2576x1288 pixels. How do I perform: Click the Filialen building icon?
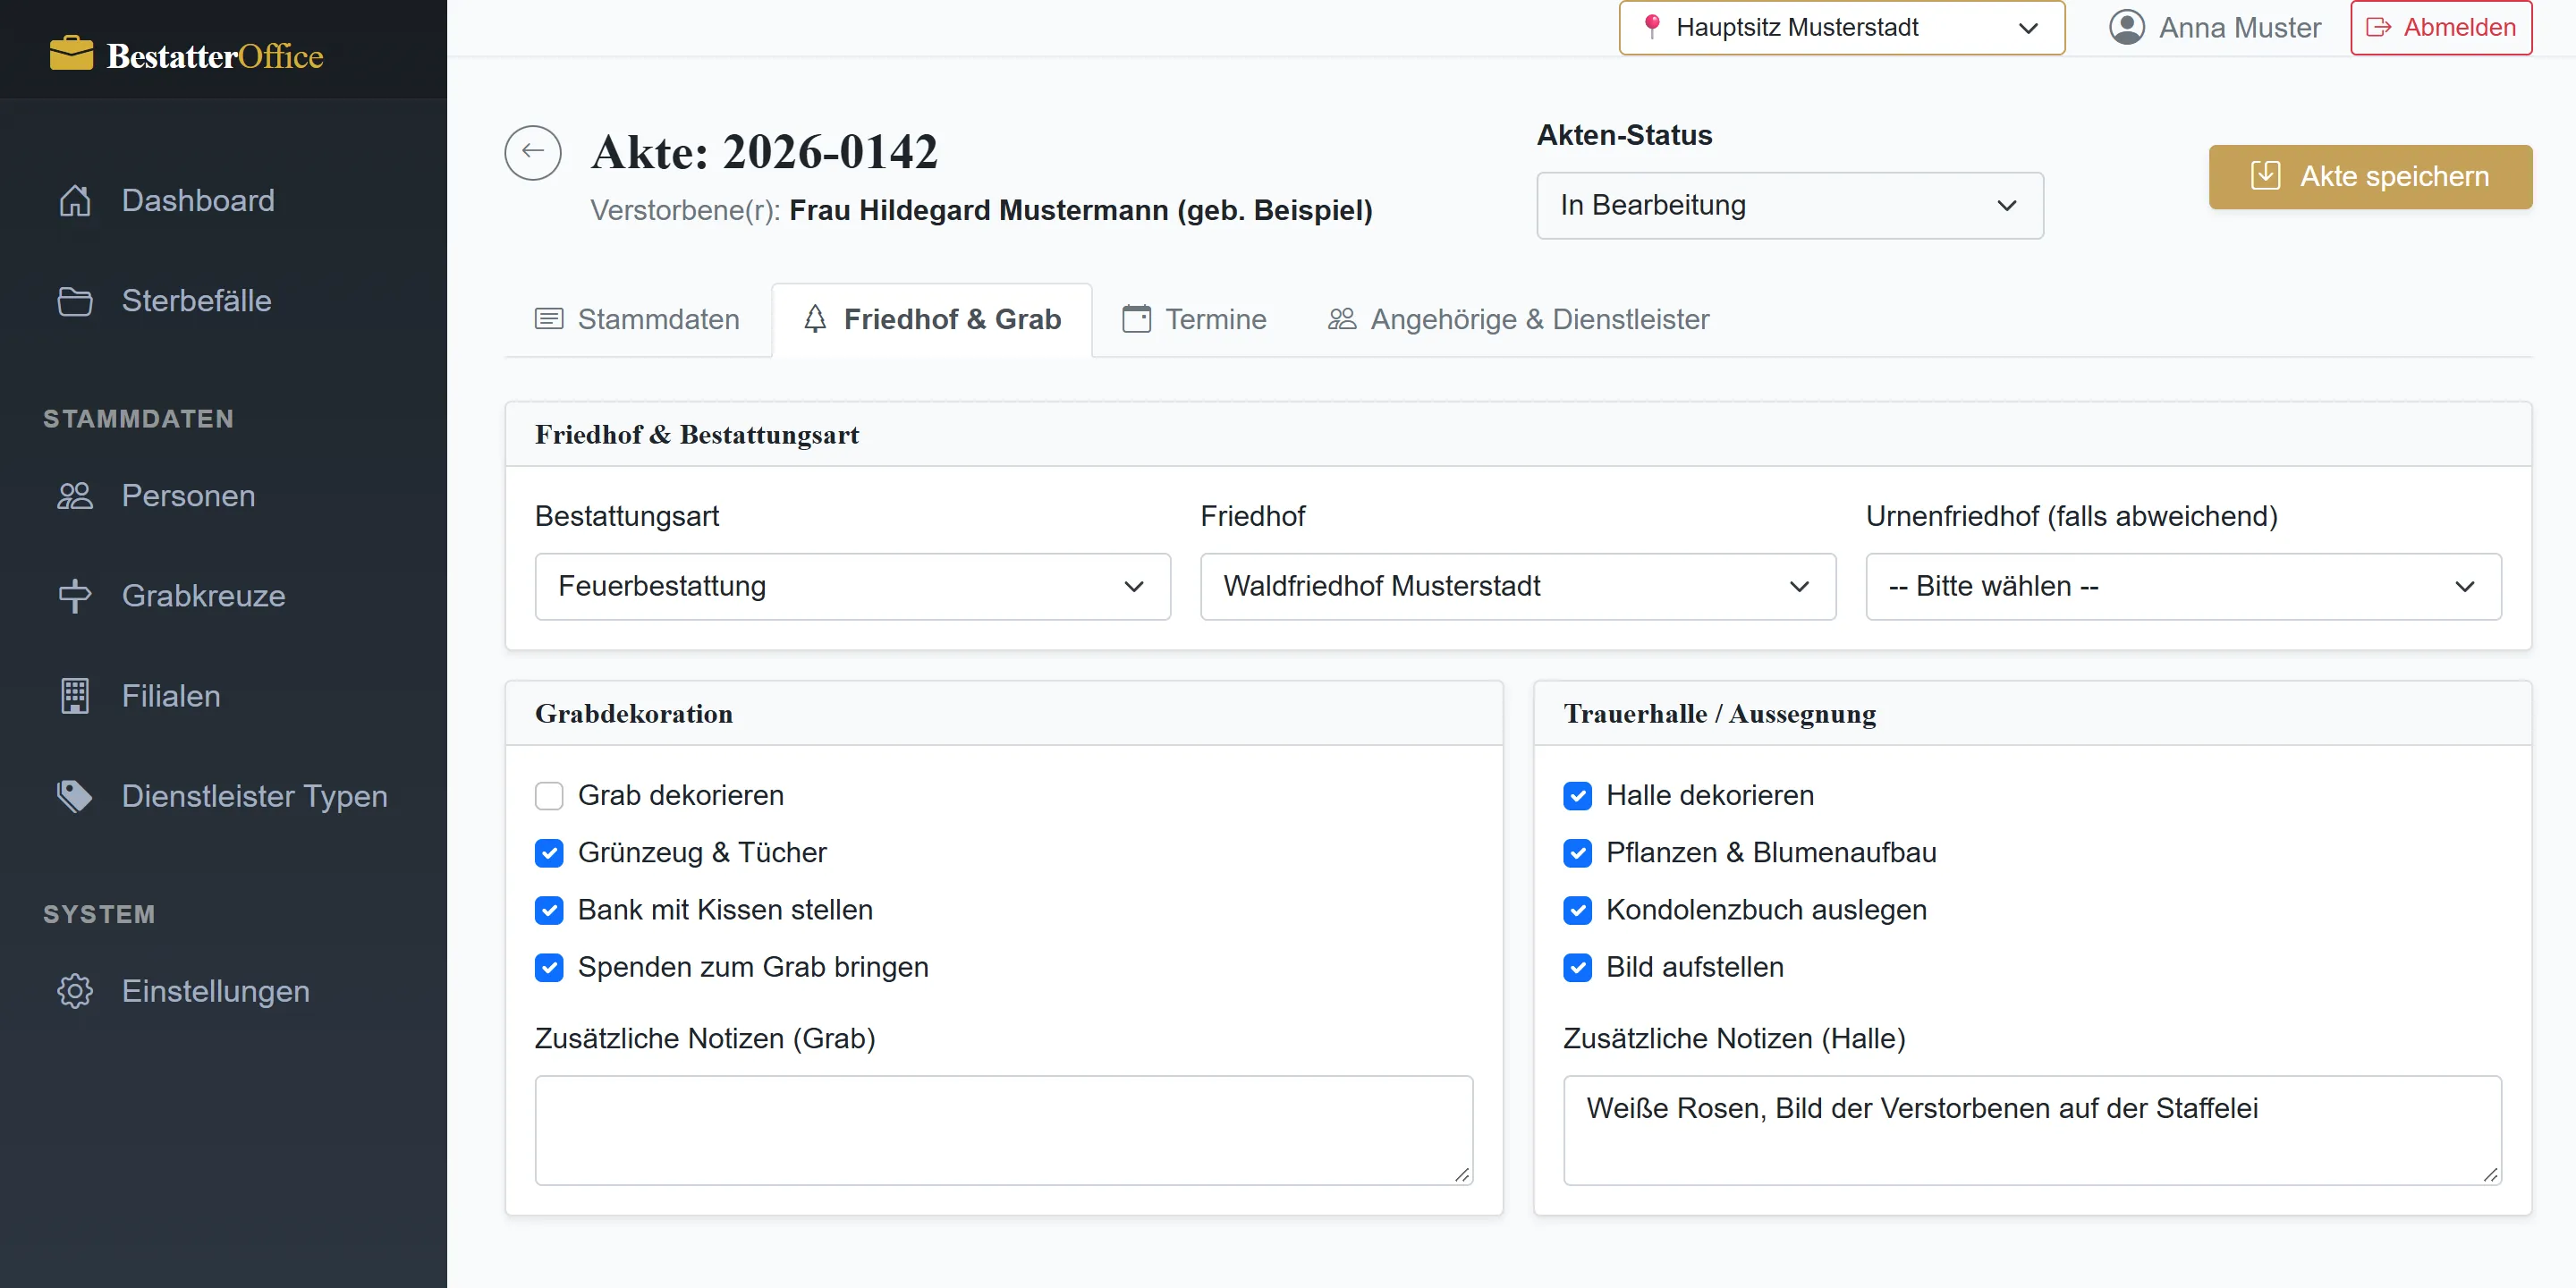pyautogui.click(x=75, y=696)
